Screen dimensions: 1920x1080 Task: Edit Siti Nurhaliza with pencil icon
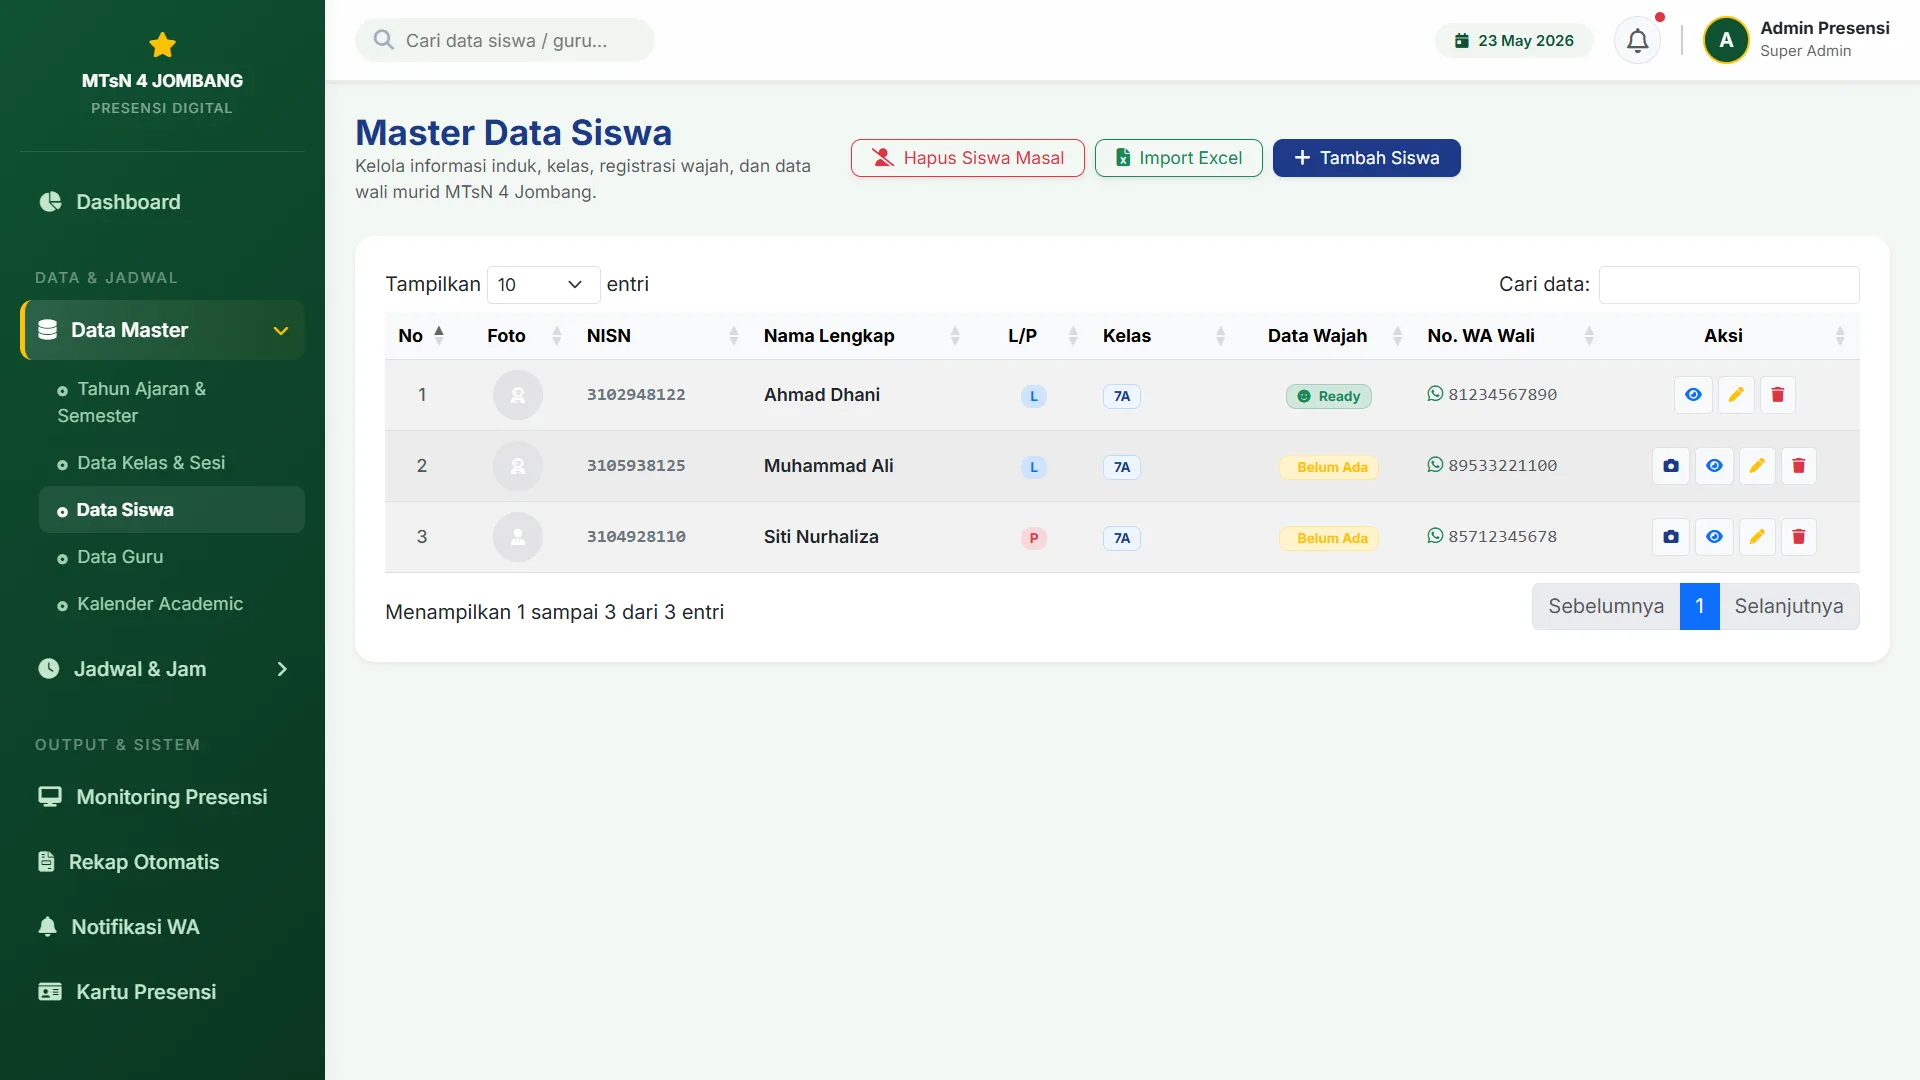click(x=1757, y=537)
